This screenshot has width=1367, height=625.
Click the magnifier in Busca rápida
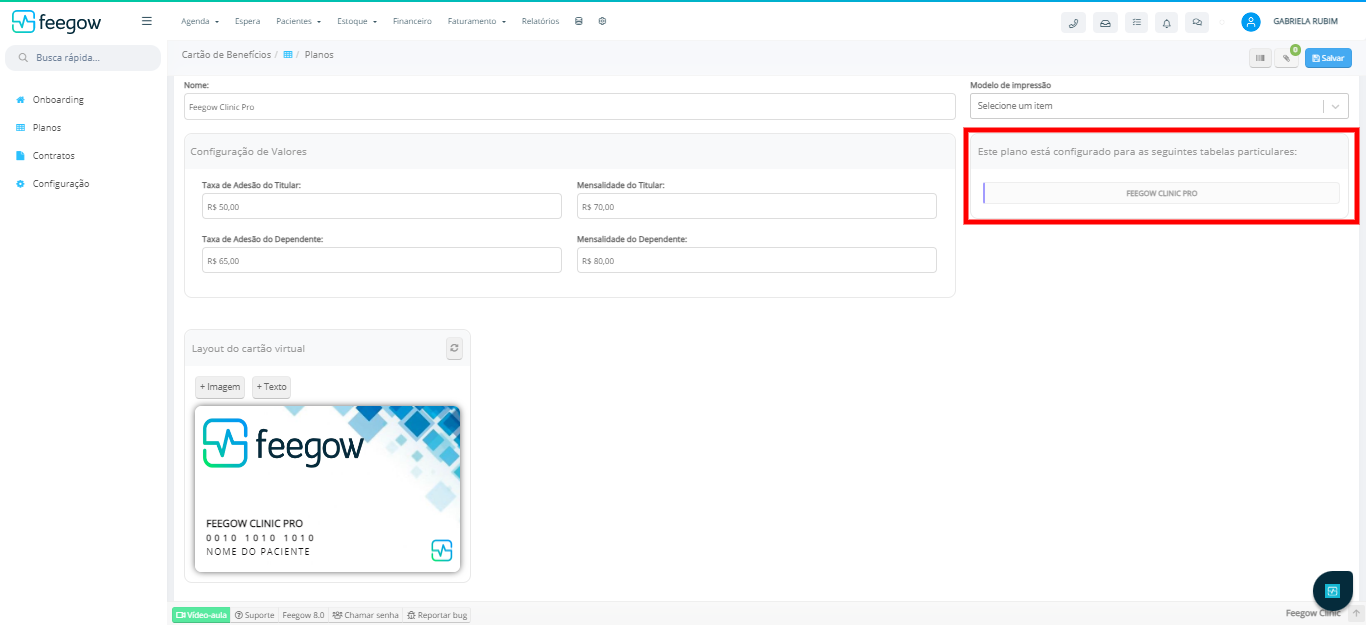[23, 58]
